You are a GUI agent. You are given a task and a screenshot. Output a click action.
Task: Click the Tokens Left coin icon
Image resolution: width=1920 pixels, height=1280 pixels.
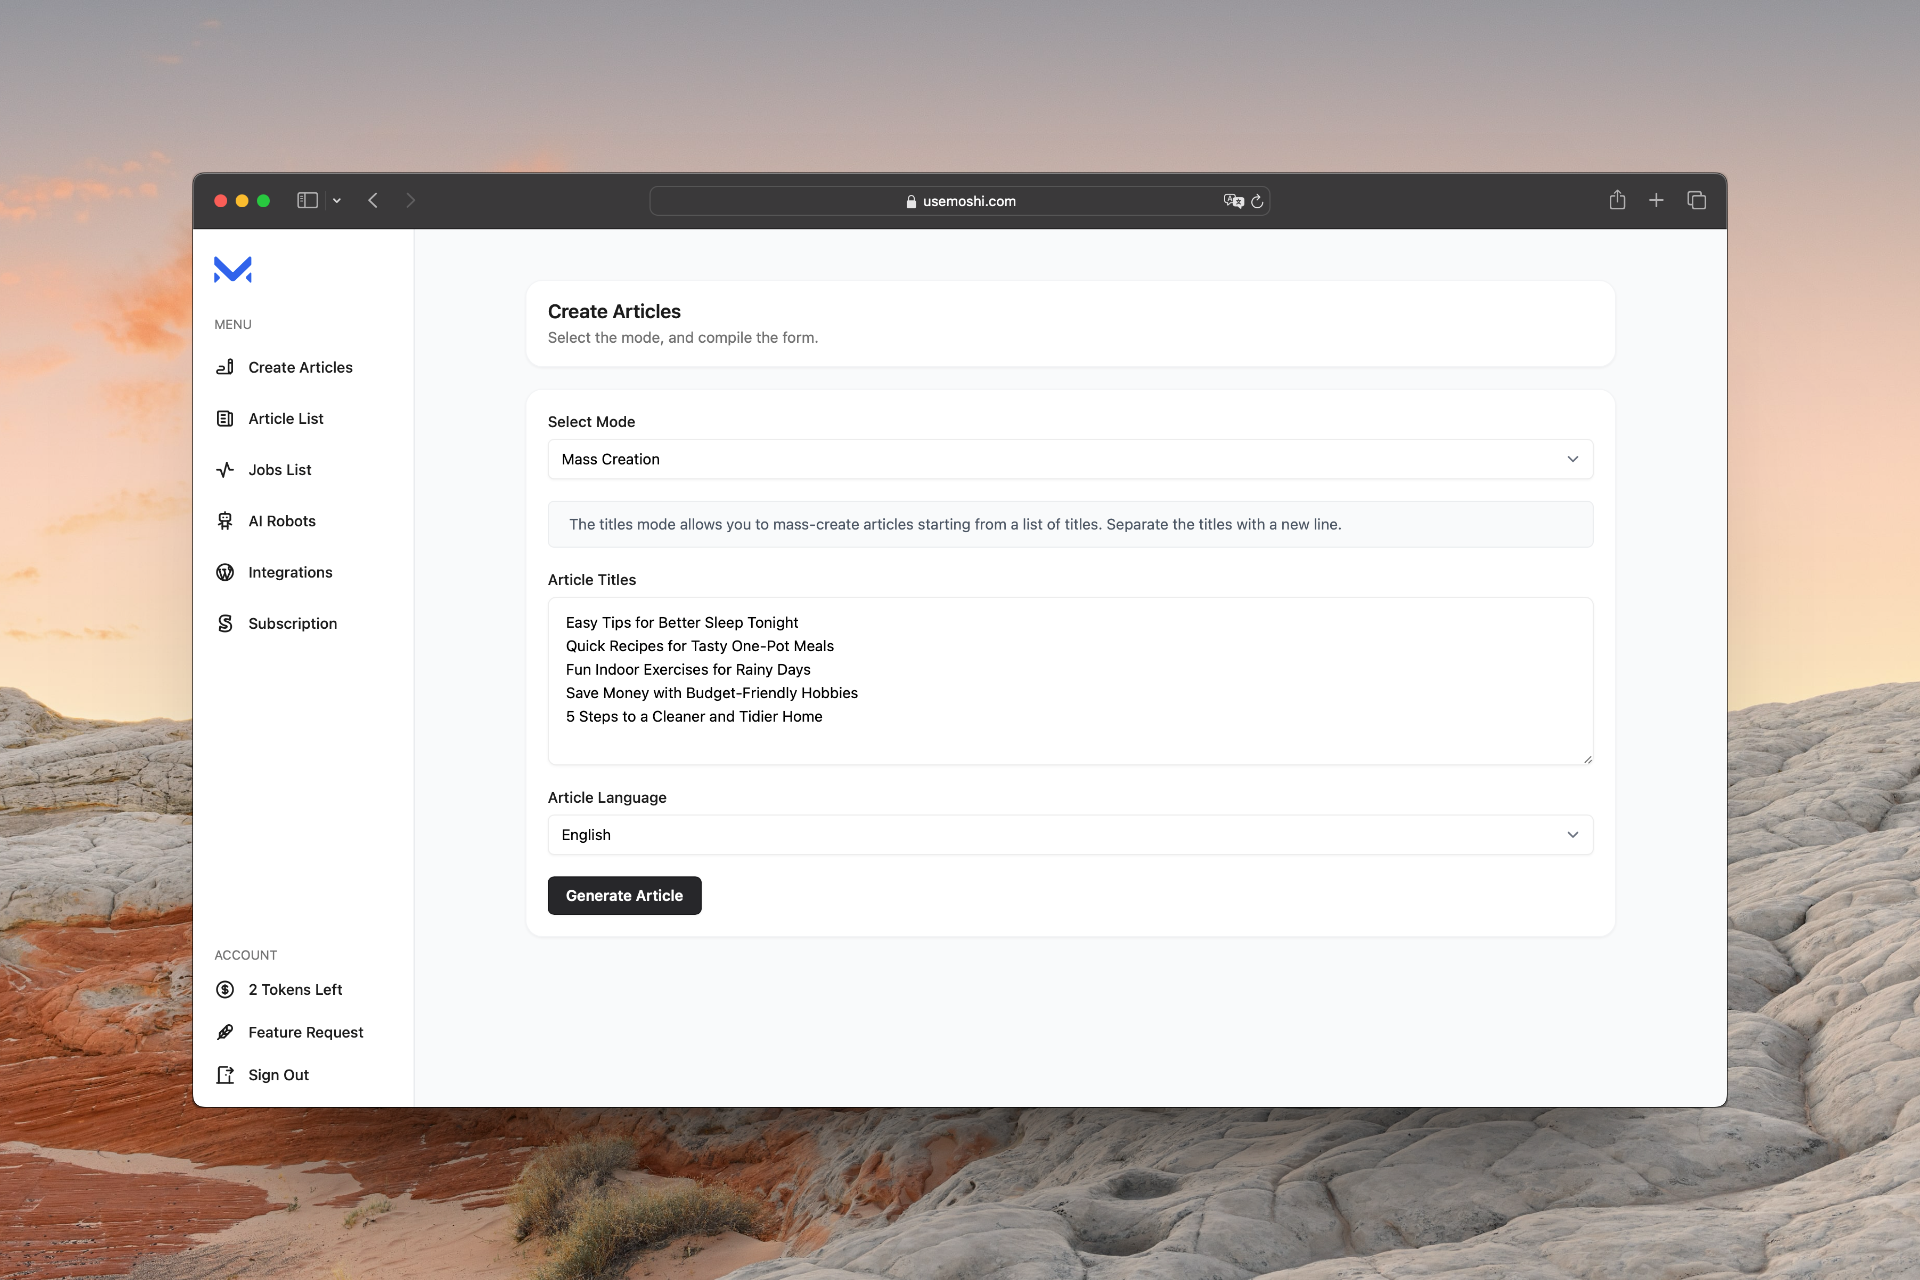(225, 989)
